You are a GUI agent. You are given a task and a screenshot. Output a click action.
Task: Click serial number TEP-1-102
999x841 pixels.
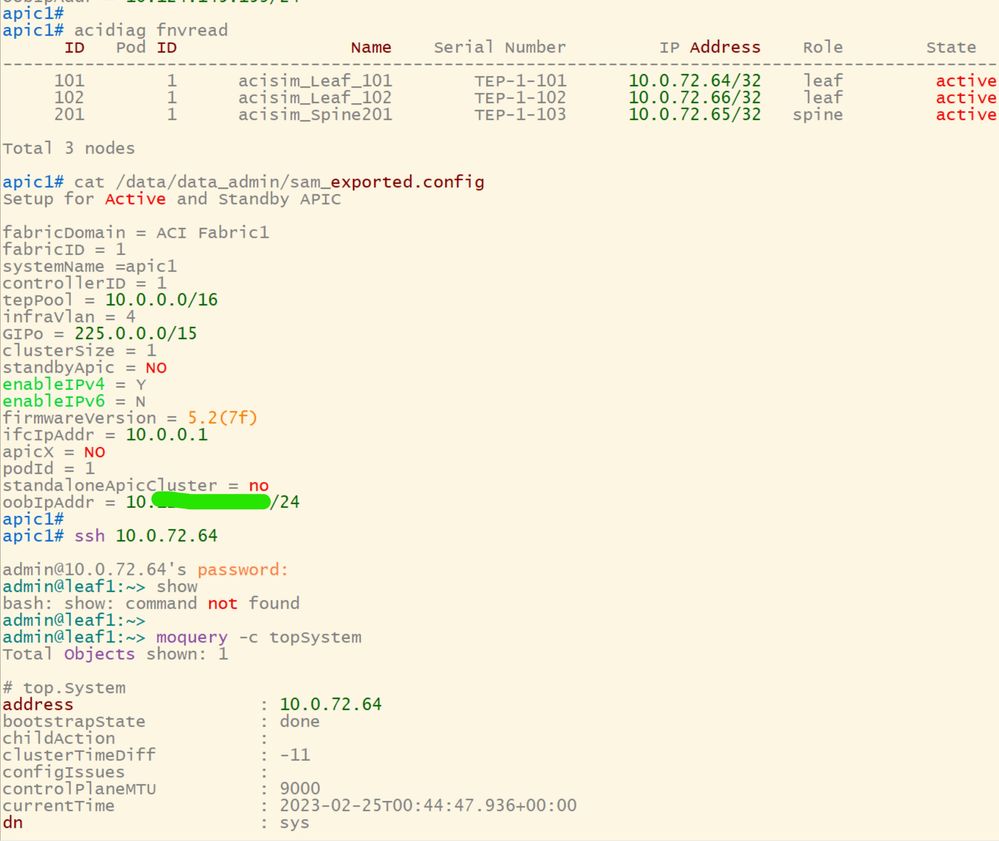(520, 97)
